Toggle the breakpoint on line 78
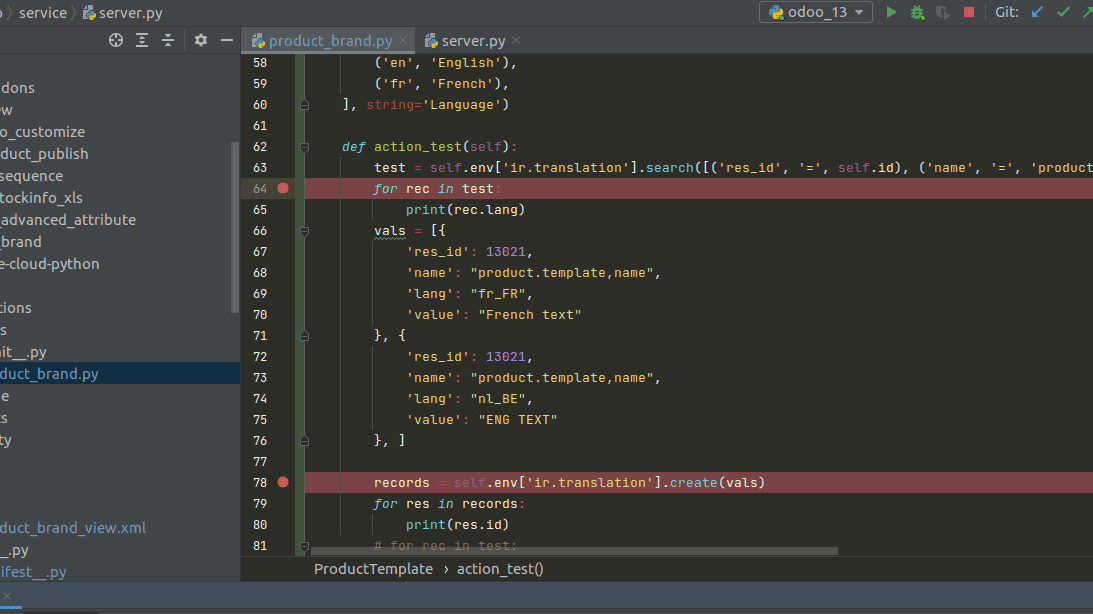The width and height of the screenshot is (1093, 614). pos(283,482)
